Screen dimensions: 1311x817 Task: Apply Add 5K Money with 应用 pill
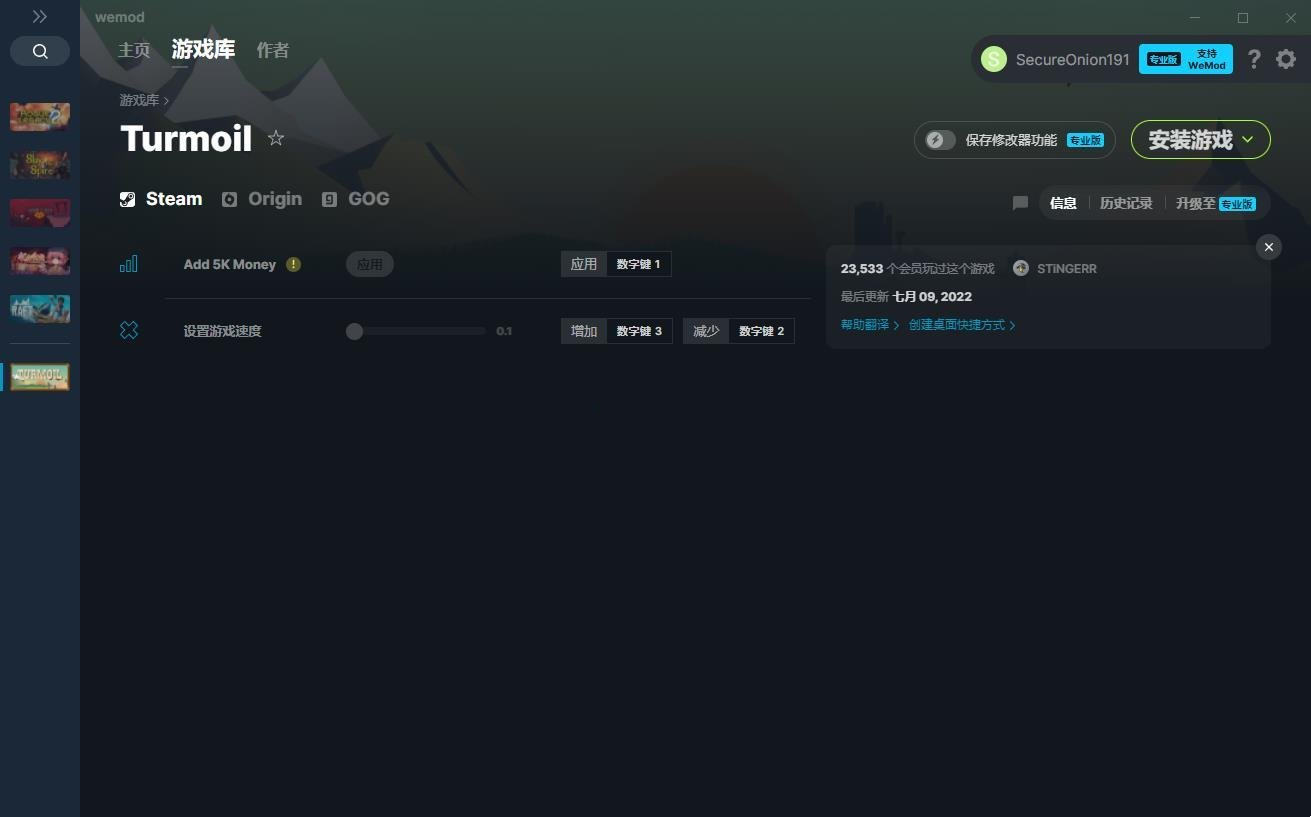[x=370, y=264]
